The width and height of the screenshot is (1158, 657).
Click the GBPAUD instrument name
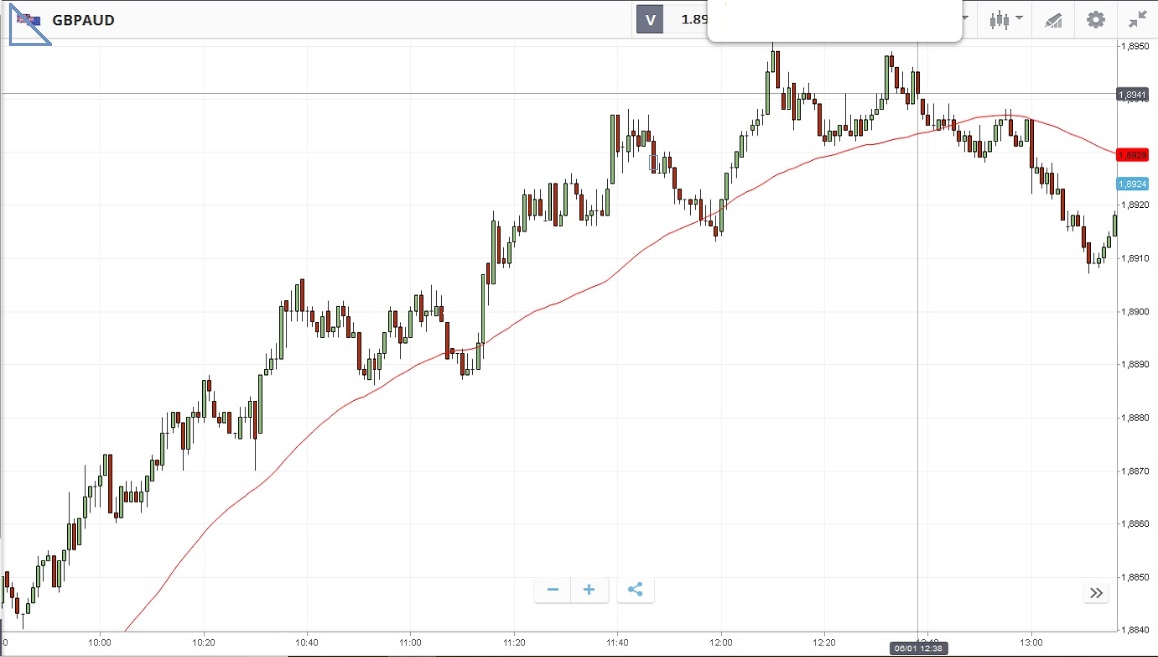83,20
